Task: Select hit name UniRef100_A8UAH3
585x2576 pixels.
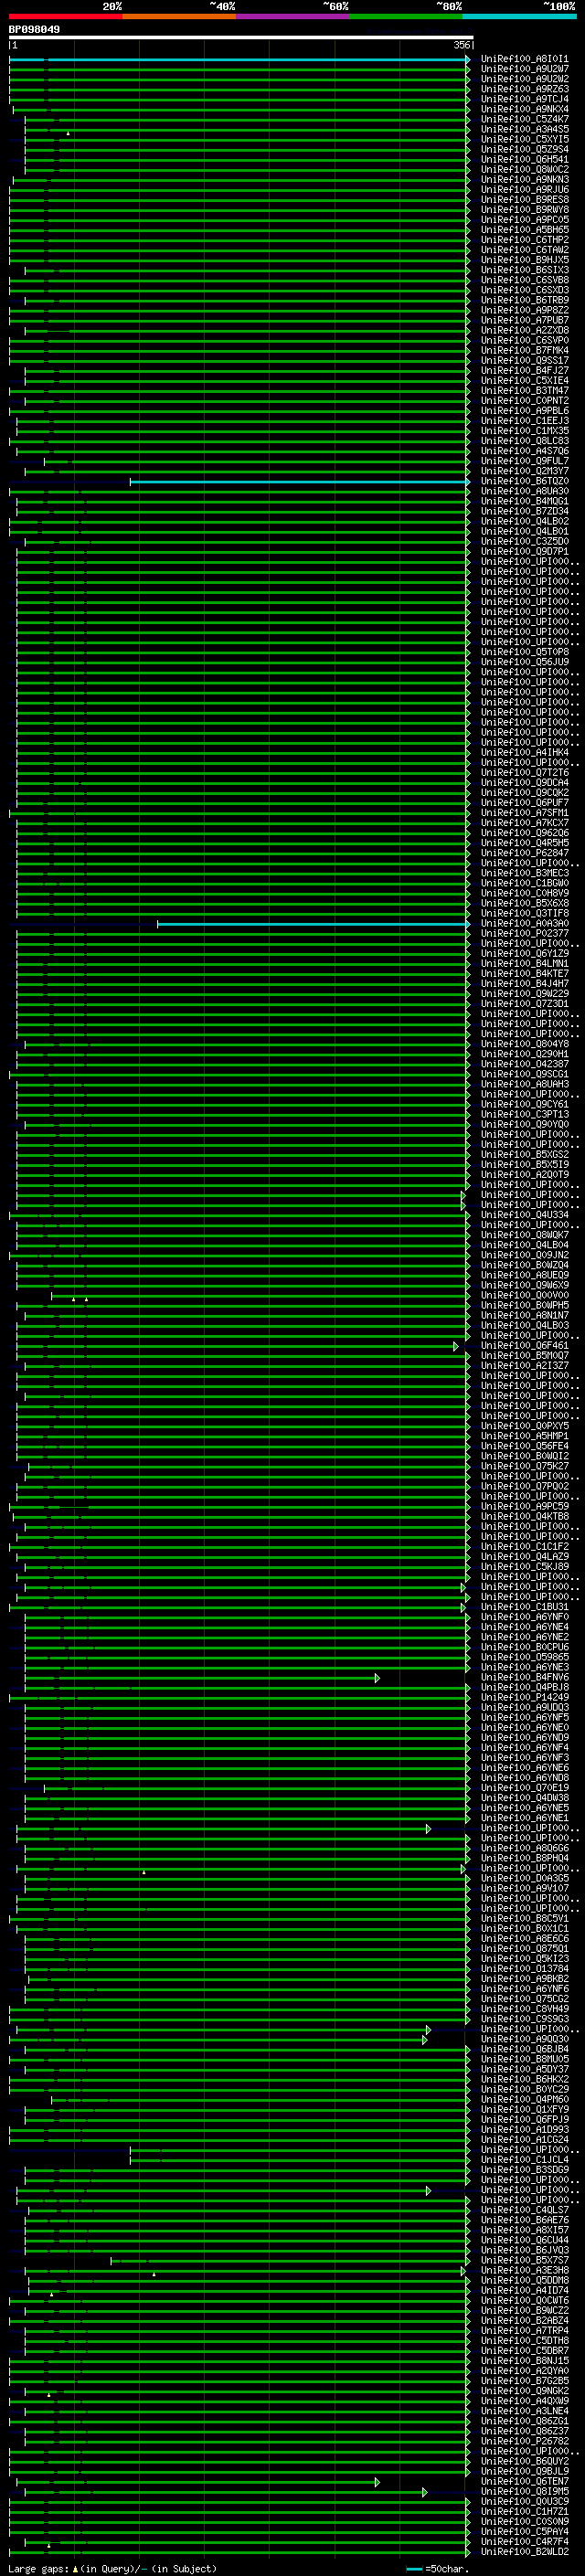Action: [524, 1085]
